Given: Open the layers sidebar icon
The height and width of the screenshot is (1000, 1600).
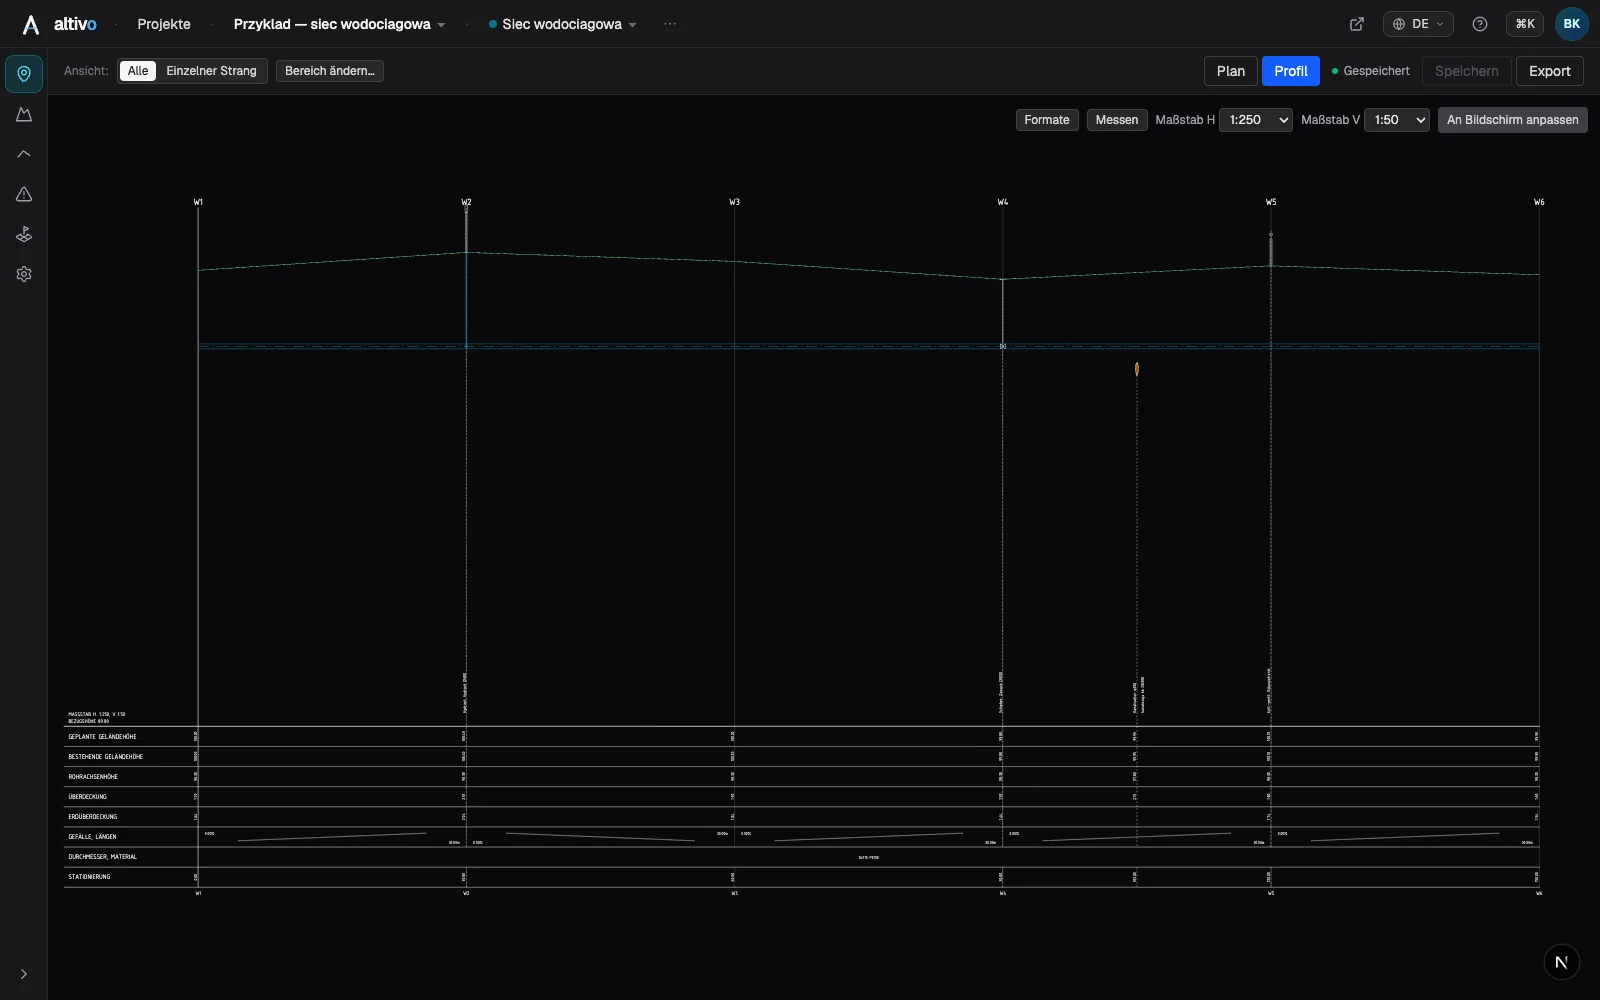Looking at the screenshot, I should point(24,234).
